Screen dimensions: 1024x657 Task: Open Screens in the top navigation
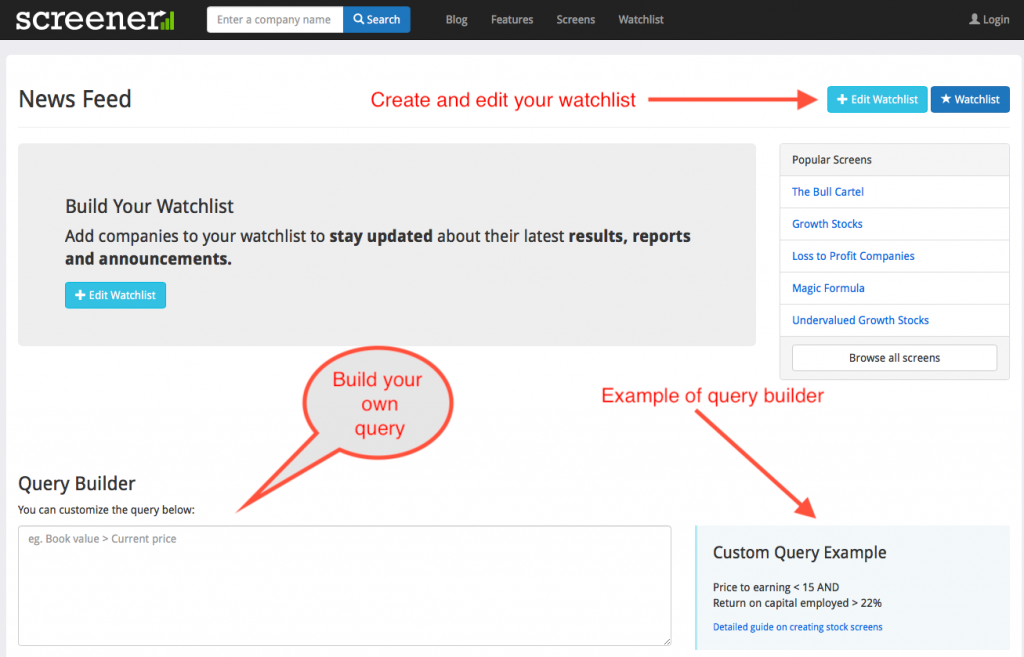tap(576, 20)
